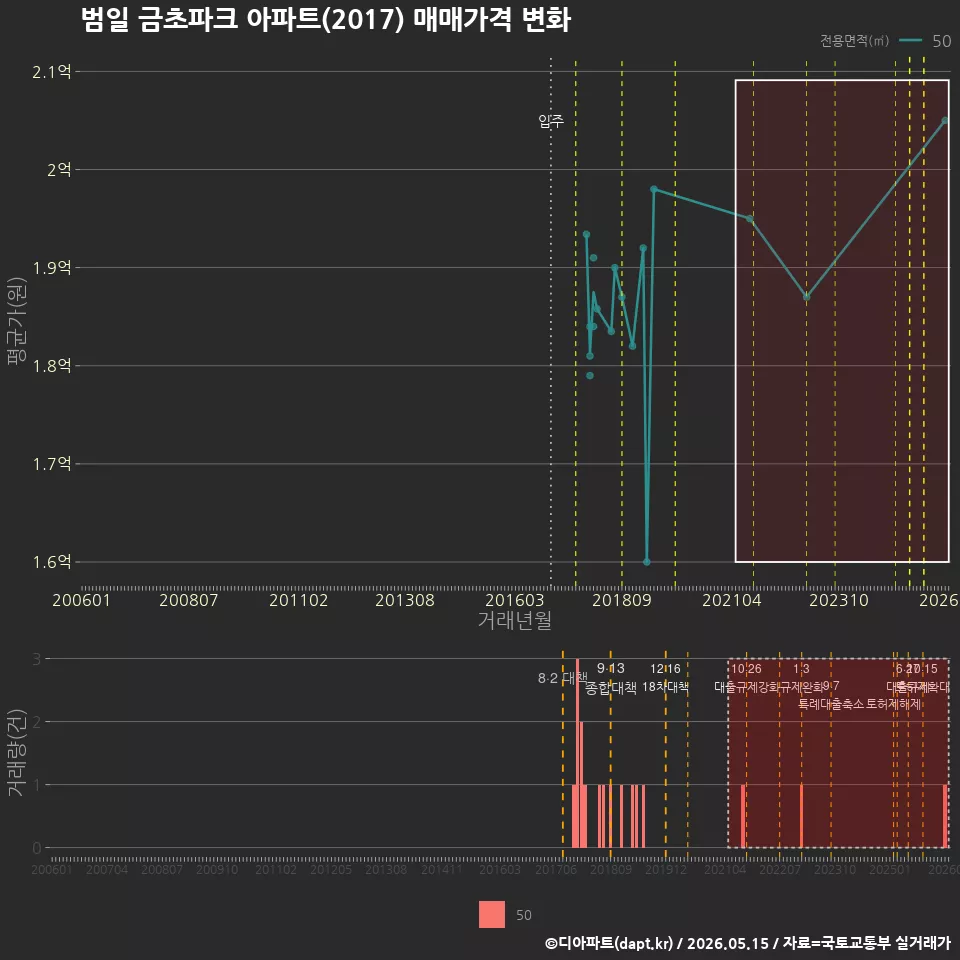Viewport: 960px width, 960px height.
Task: Click the 201205 label on the volume chart axis
Action: pos(331,869)
